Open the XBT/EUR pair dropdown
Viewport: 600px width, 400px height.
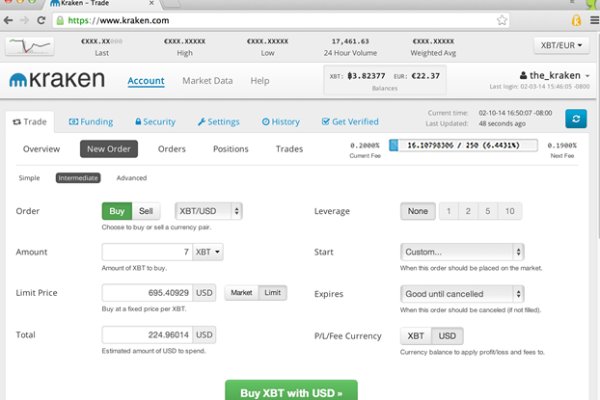tap(561, 45)
